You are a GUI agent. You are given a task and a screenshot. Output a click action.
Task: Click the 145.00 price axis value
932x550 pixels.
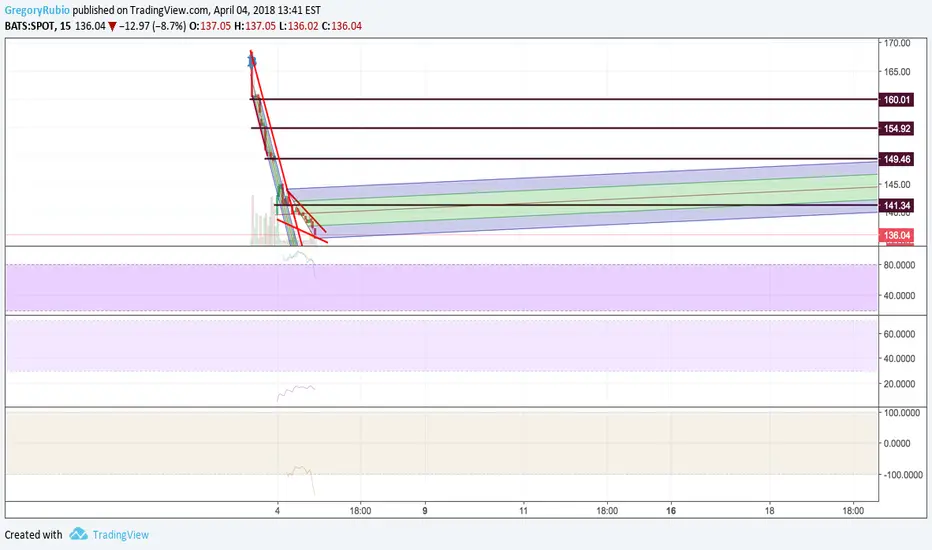click(x=897, y=184)
